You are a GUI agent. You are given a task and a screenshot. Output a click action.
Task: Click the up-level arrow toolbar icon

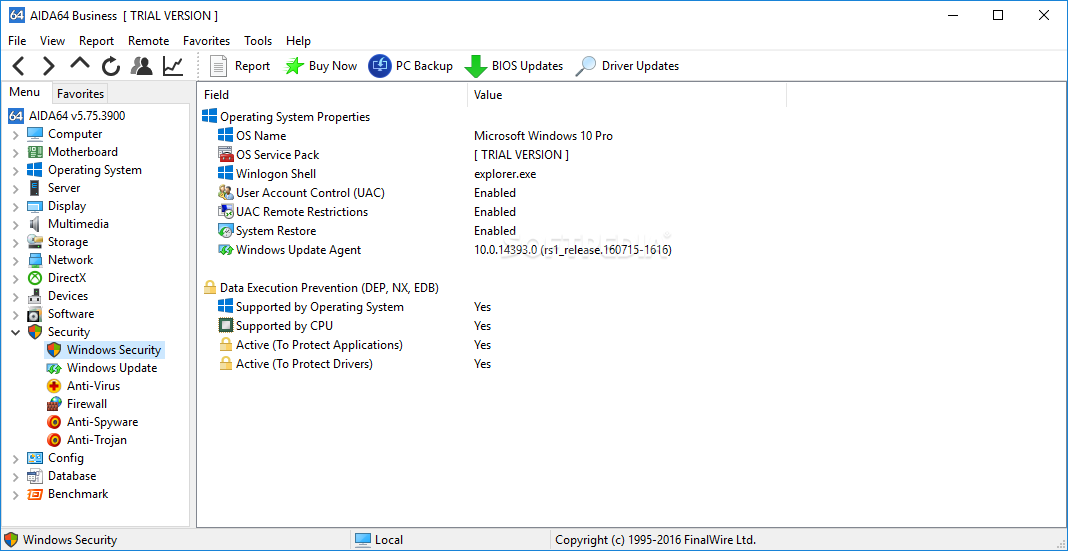click(x=80, y=64)
